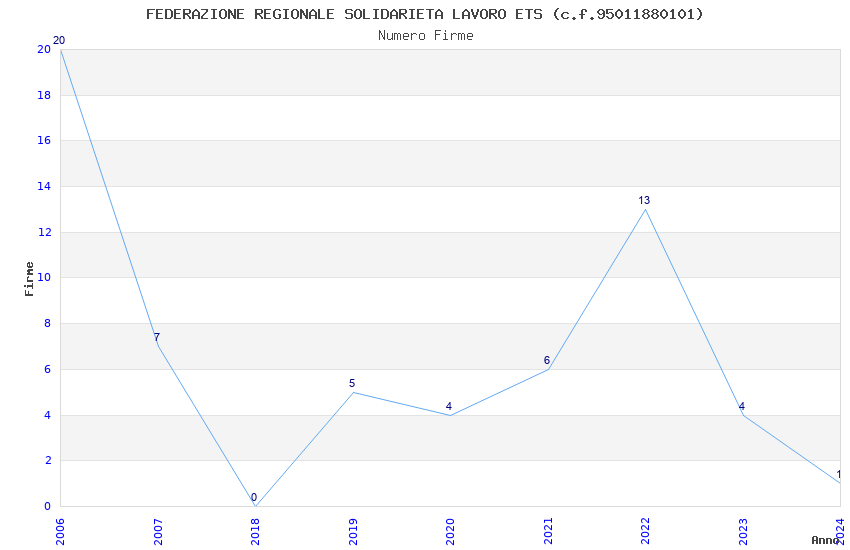Click the data label 1 at 2024
The height and width of the screenshot is (550, 850).
click(839, 474)
